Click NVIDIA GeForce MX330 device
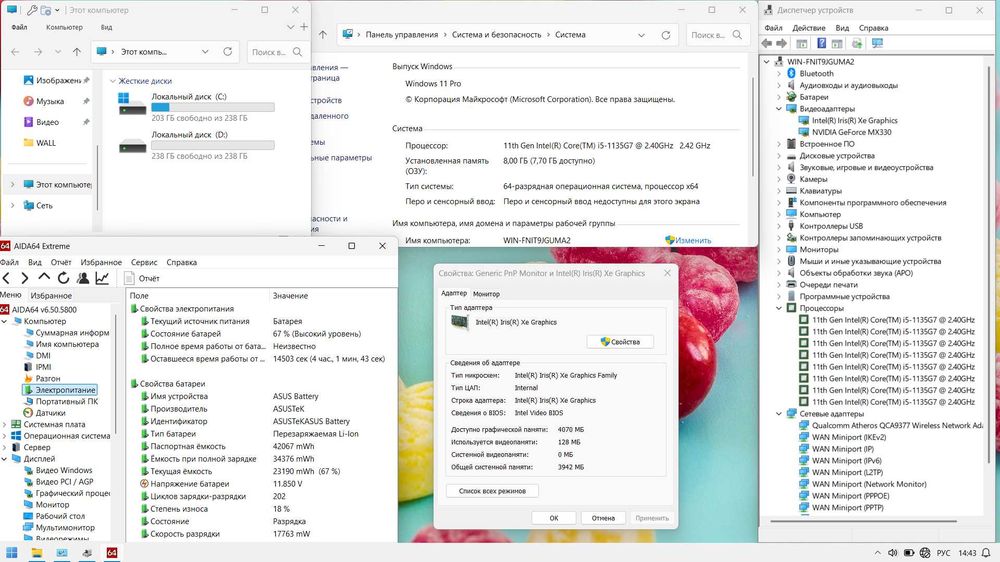 pyautogui.click(x=851, y=132)
